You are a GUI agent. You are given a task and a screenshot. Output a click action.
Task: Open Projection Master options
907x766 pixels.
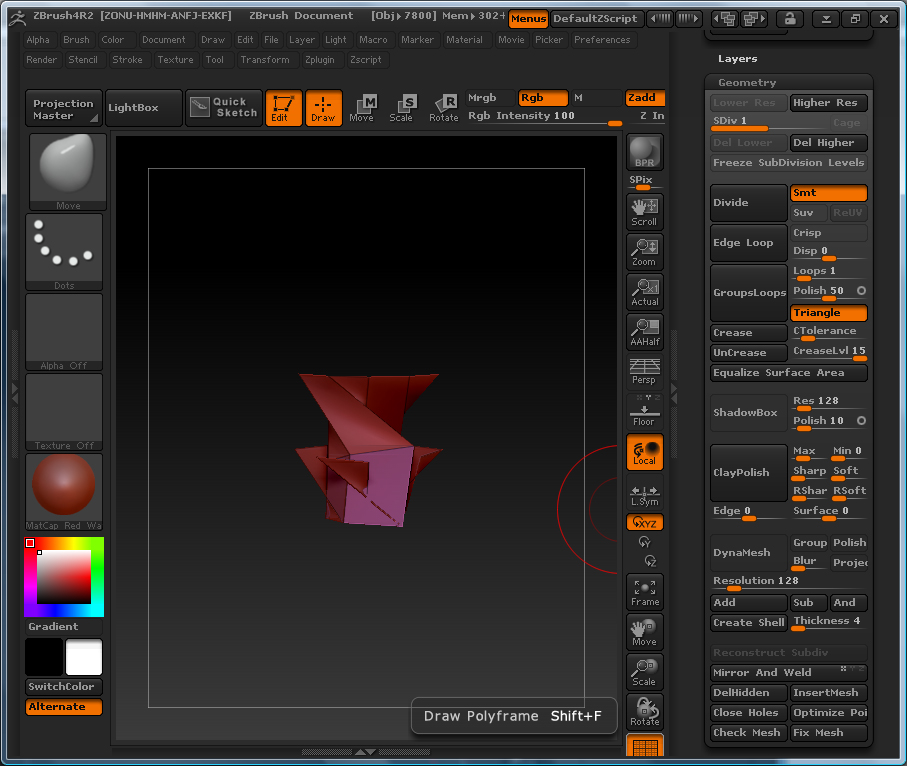[x=62, y=107]
